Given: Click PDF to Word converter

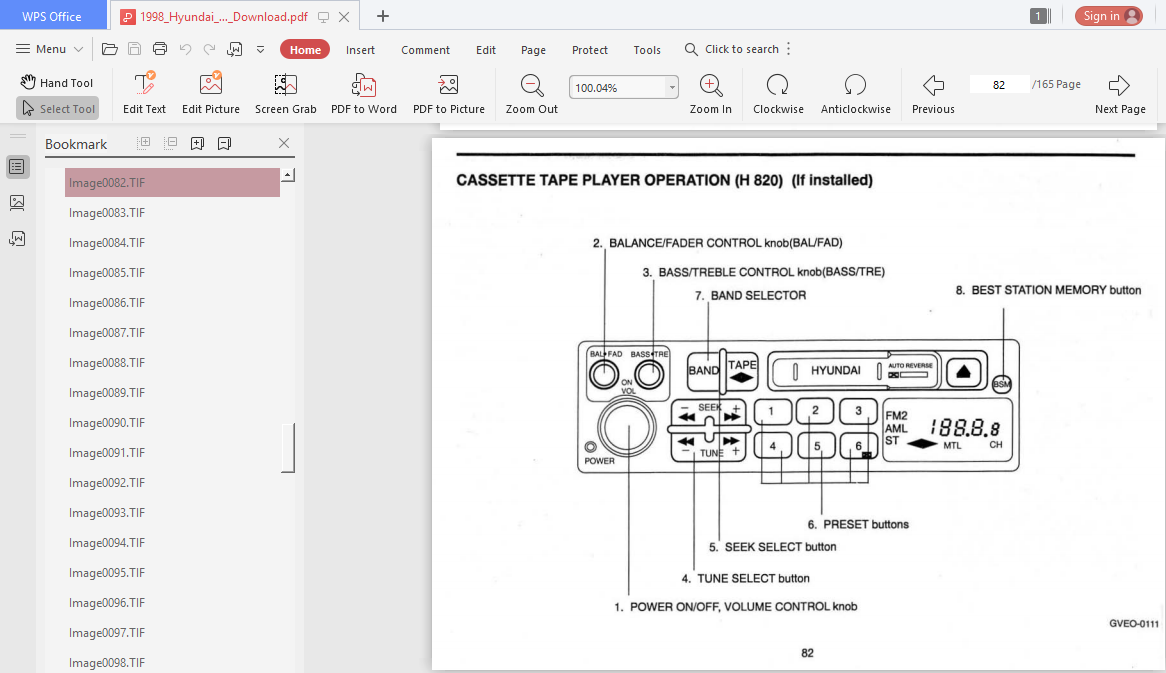Looking at the screenshot, I should [364, 93].
